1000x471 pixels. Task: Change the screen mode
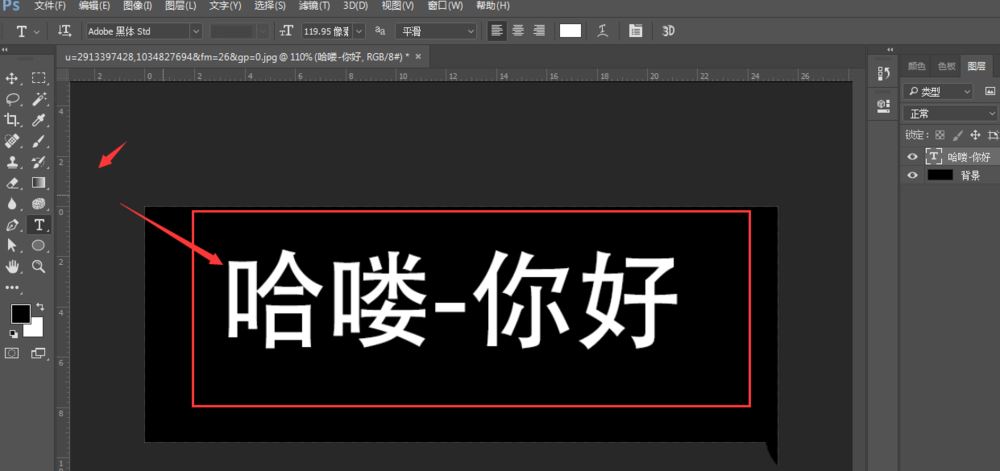[x=39, y=352]
